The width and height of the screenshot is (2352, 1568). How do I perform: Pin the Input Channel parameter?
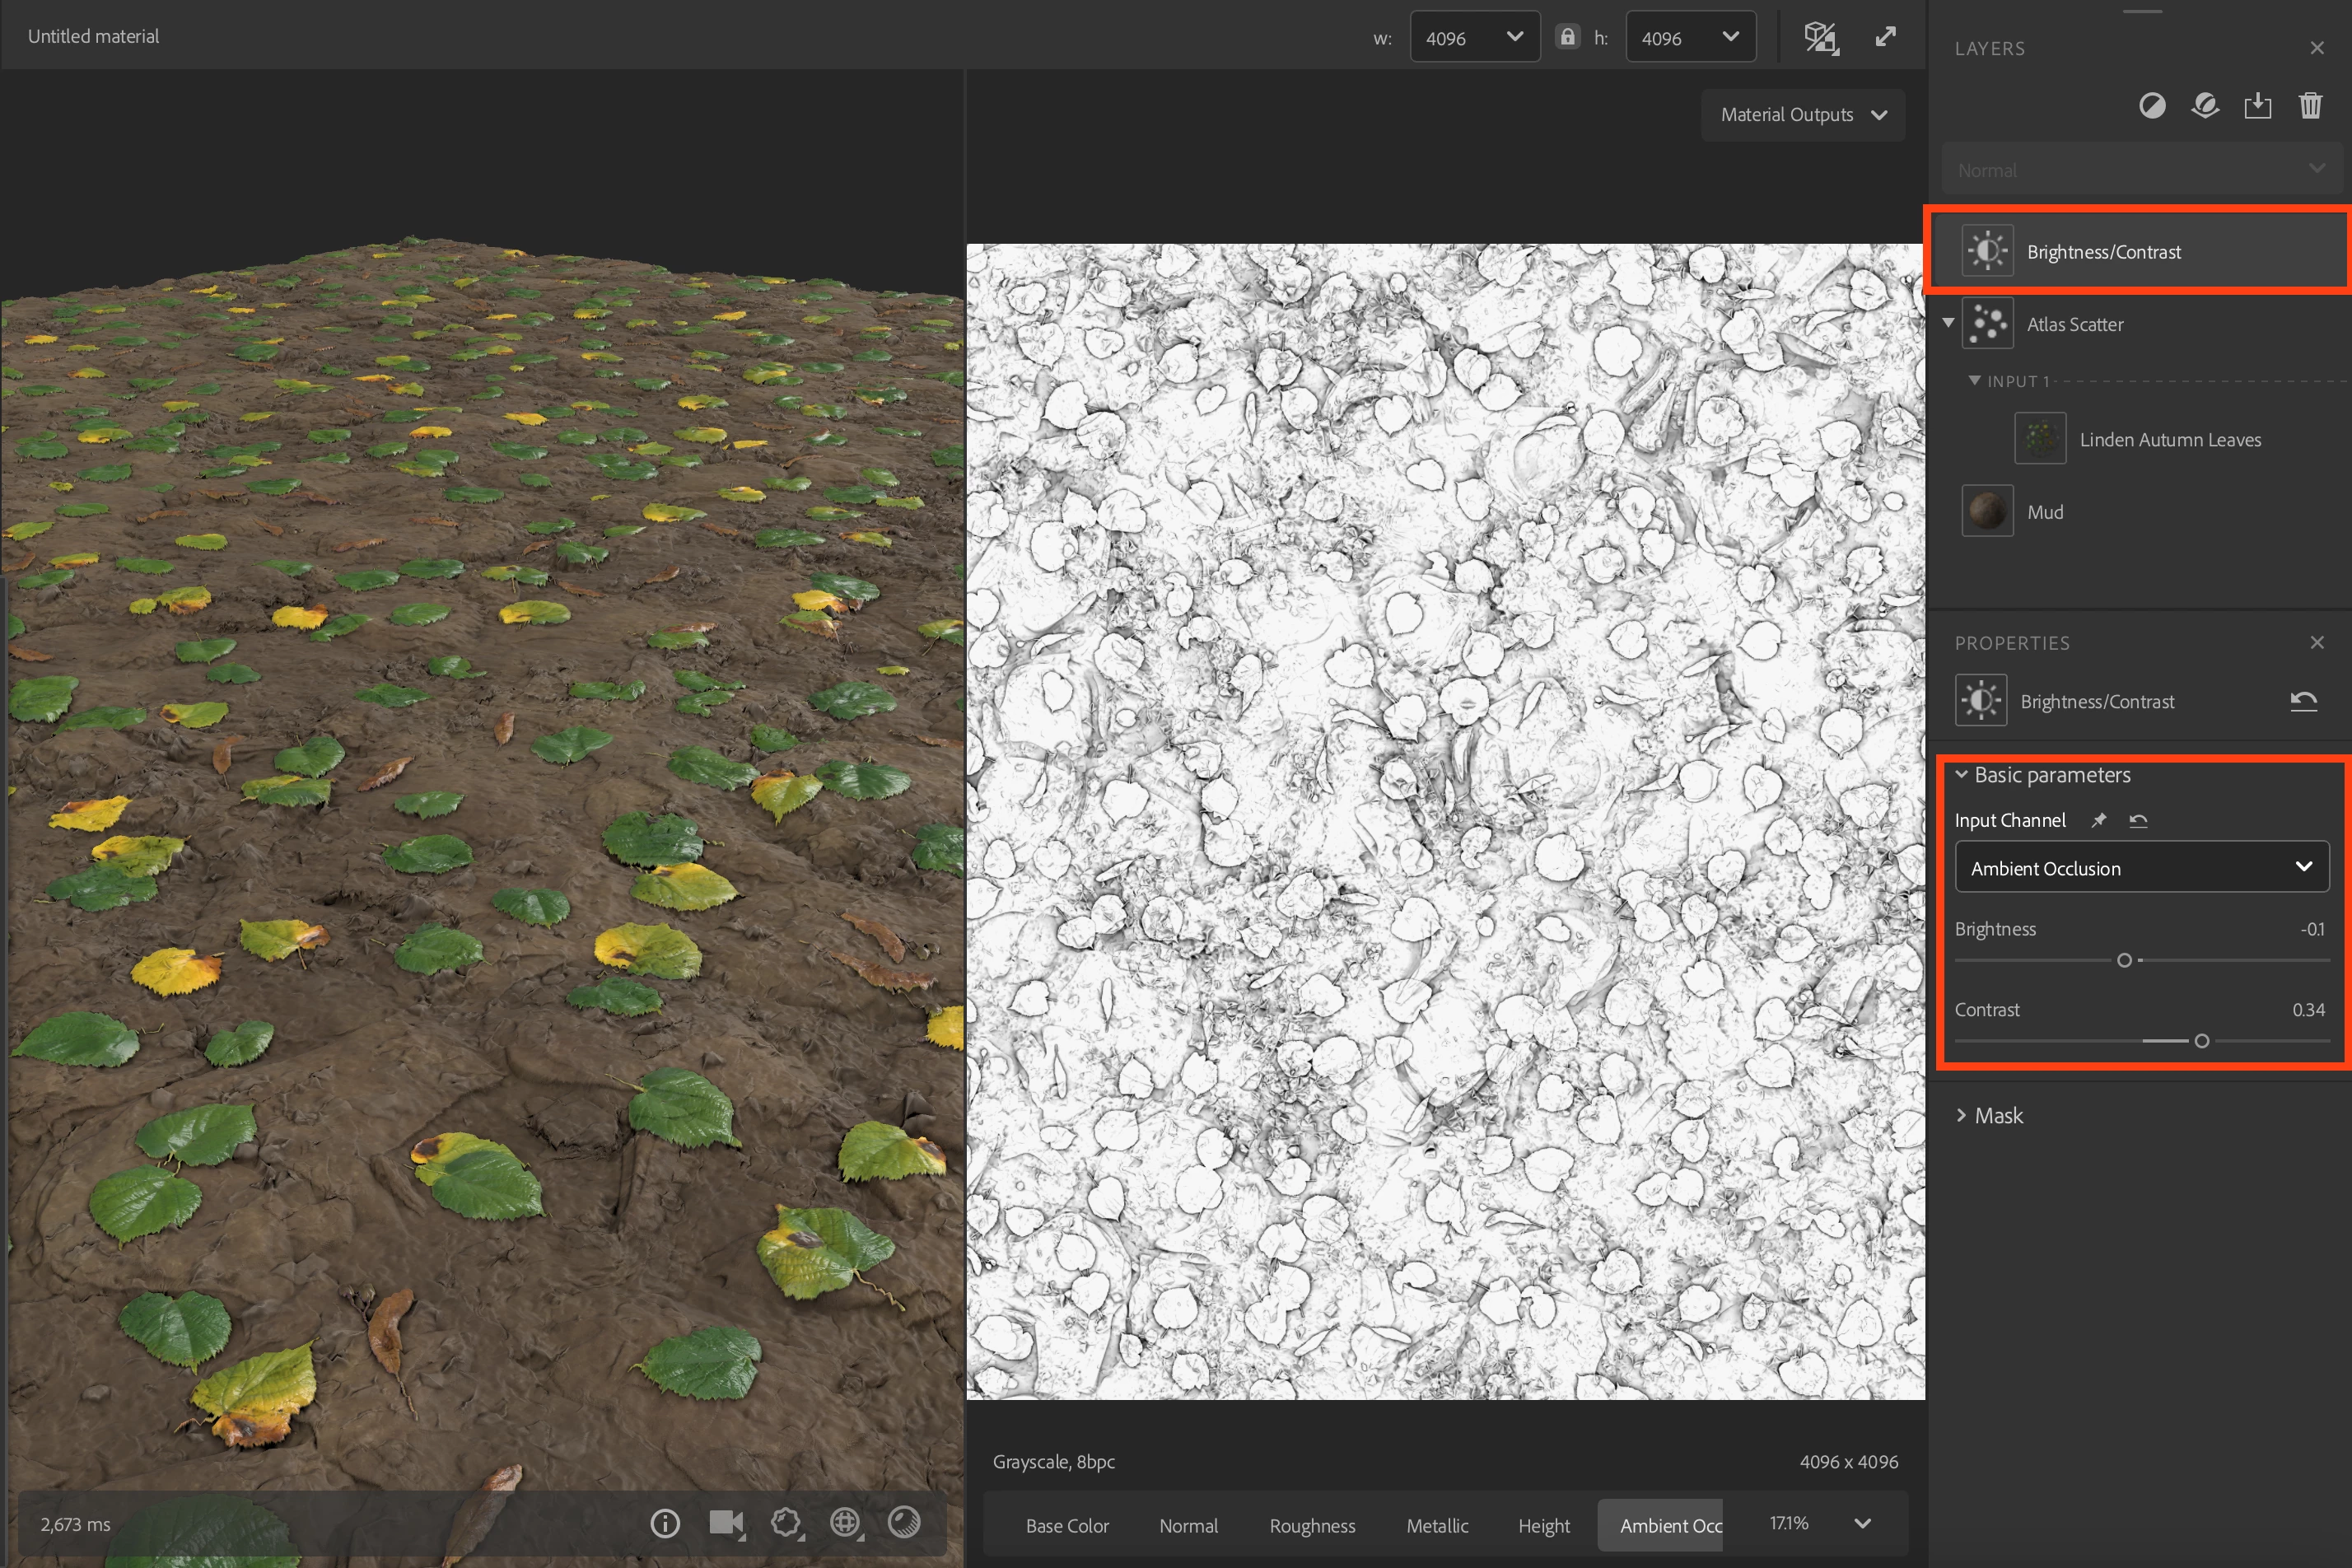2099,820
